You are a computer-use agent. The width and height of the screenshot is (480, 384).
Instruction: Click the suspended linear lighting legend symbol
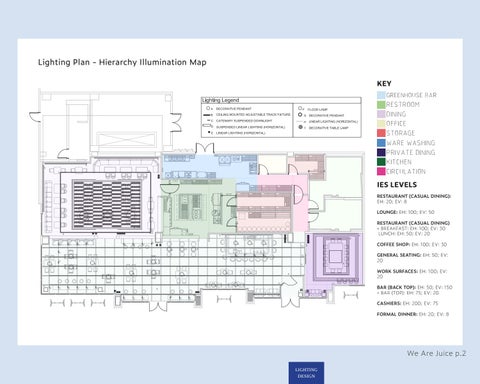(208, 126)
